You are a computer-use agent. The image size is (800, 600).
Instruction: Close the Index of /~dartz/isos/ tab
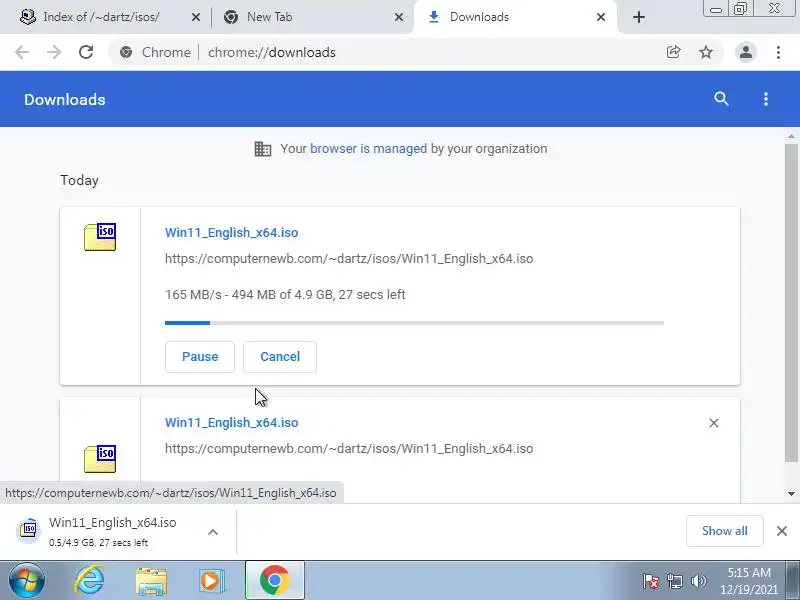(x=195, y=17)
